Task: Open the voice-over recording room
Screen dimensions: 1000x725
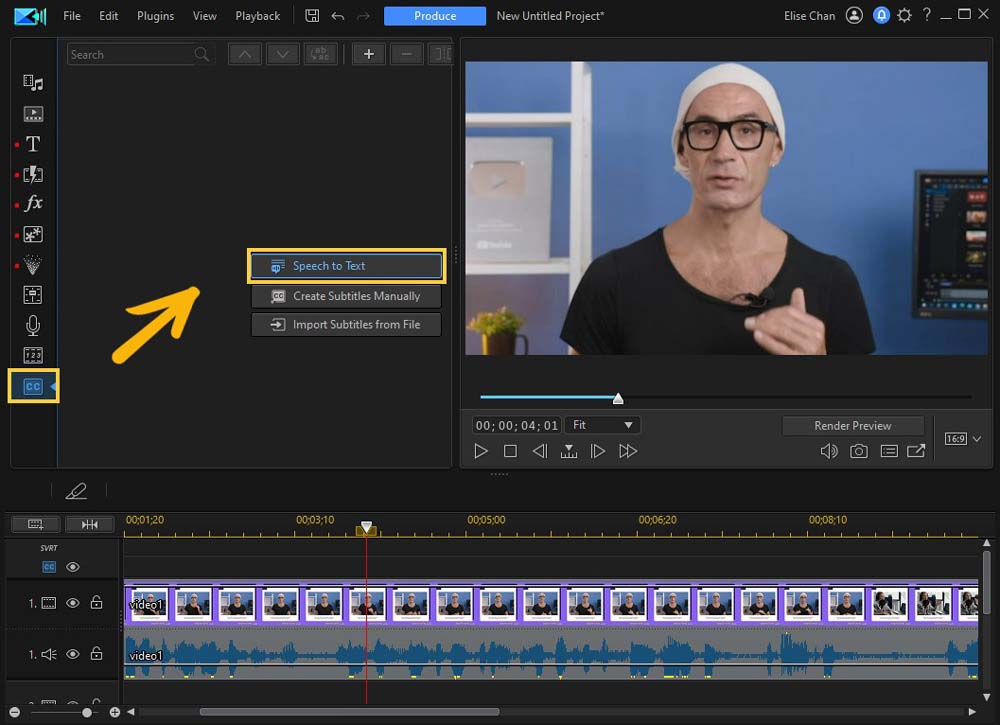Action: tap(33, 324)
